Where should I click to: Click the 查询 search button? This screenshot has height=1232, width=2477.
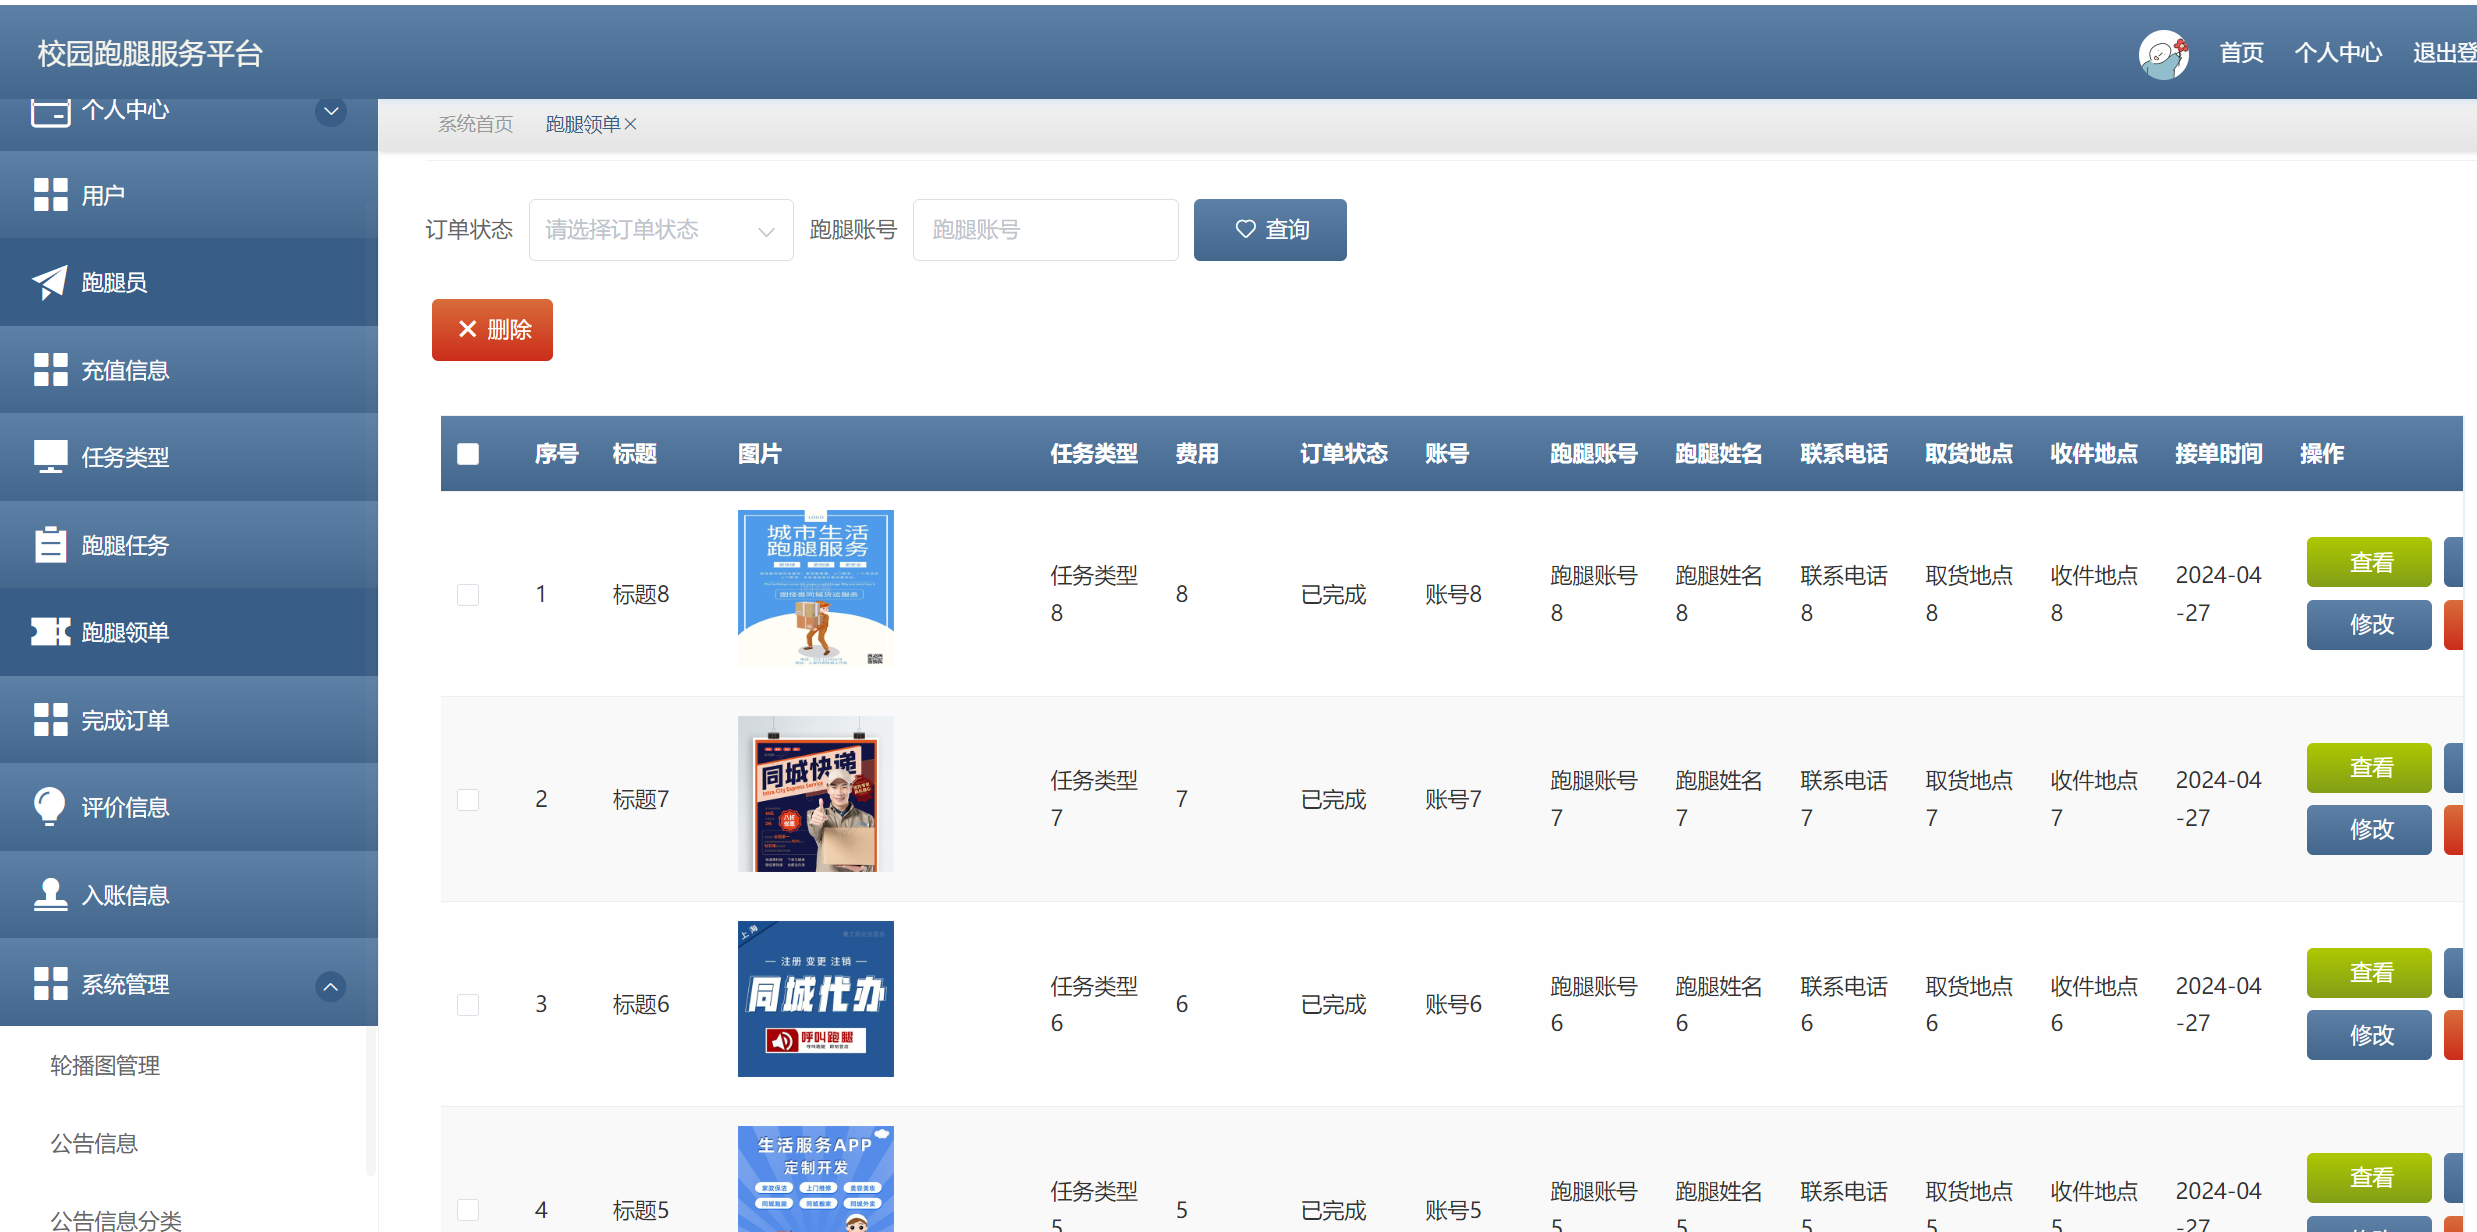tap(1270, 230)
